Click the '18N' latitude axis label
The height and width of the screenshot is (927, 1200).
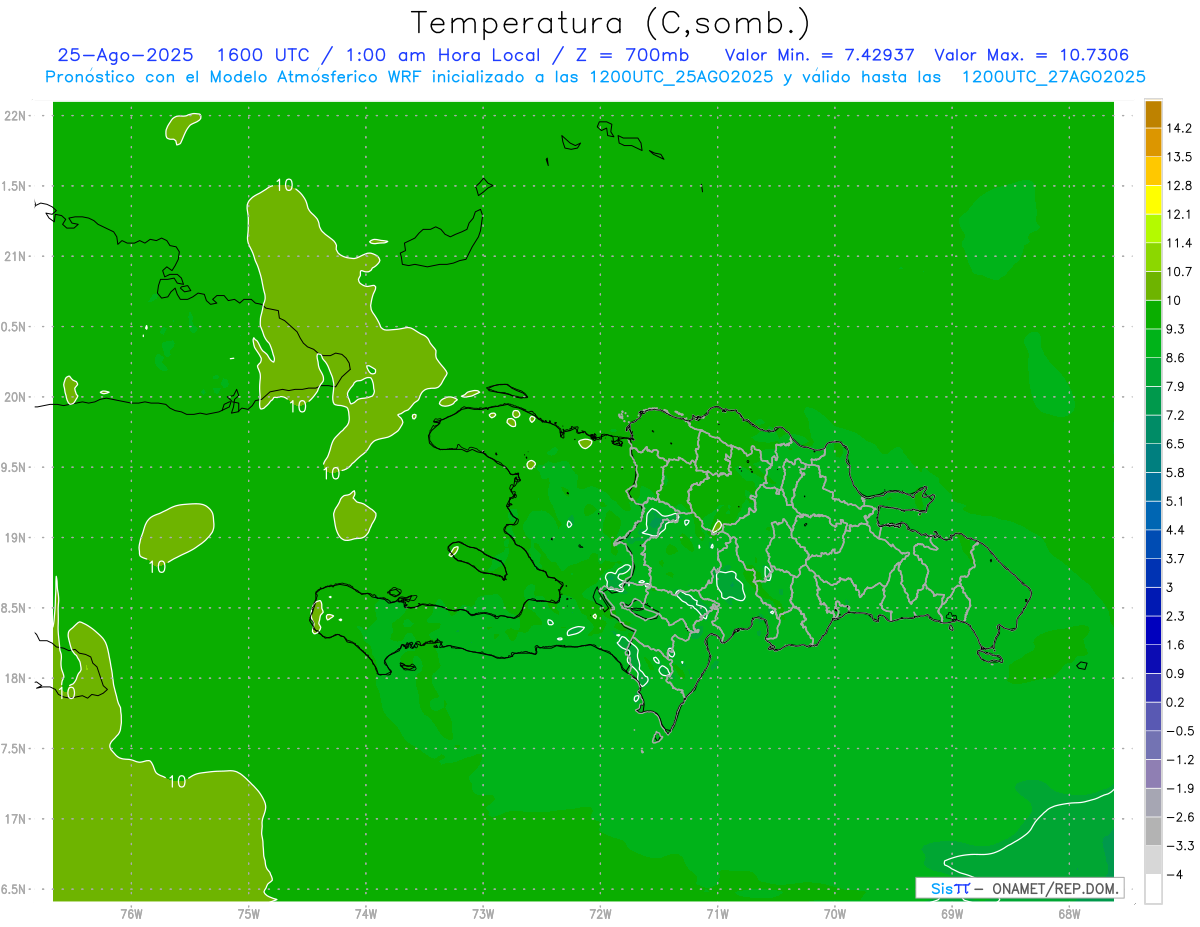16,678
